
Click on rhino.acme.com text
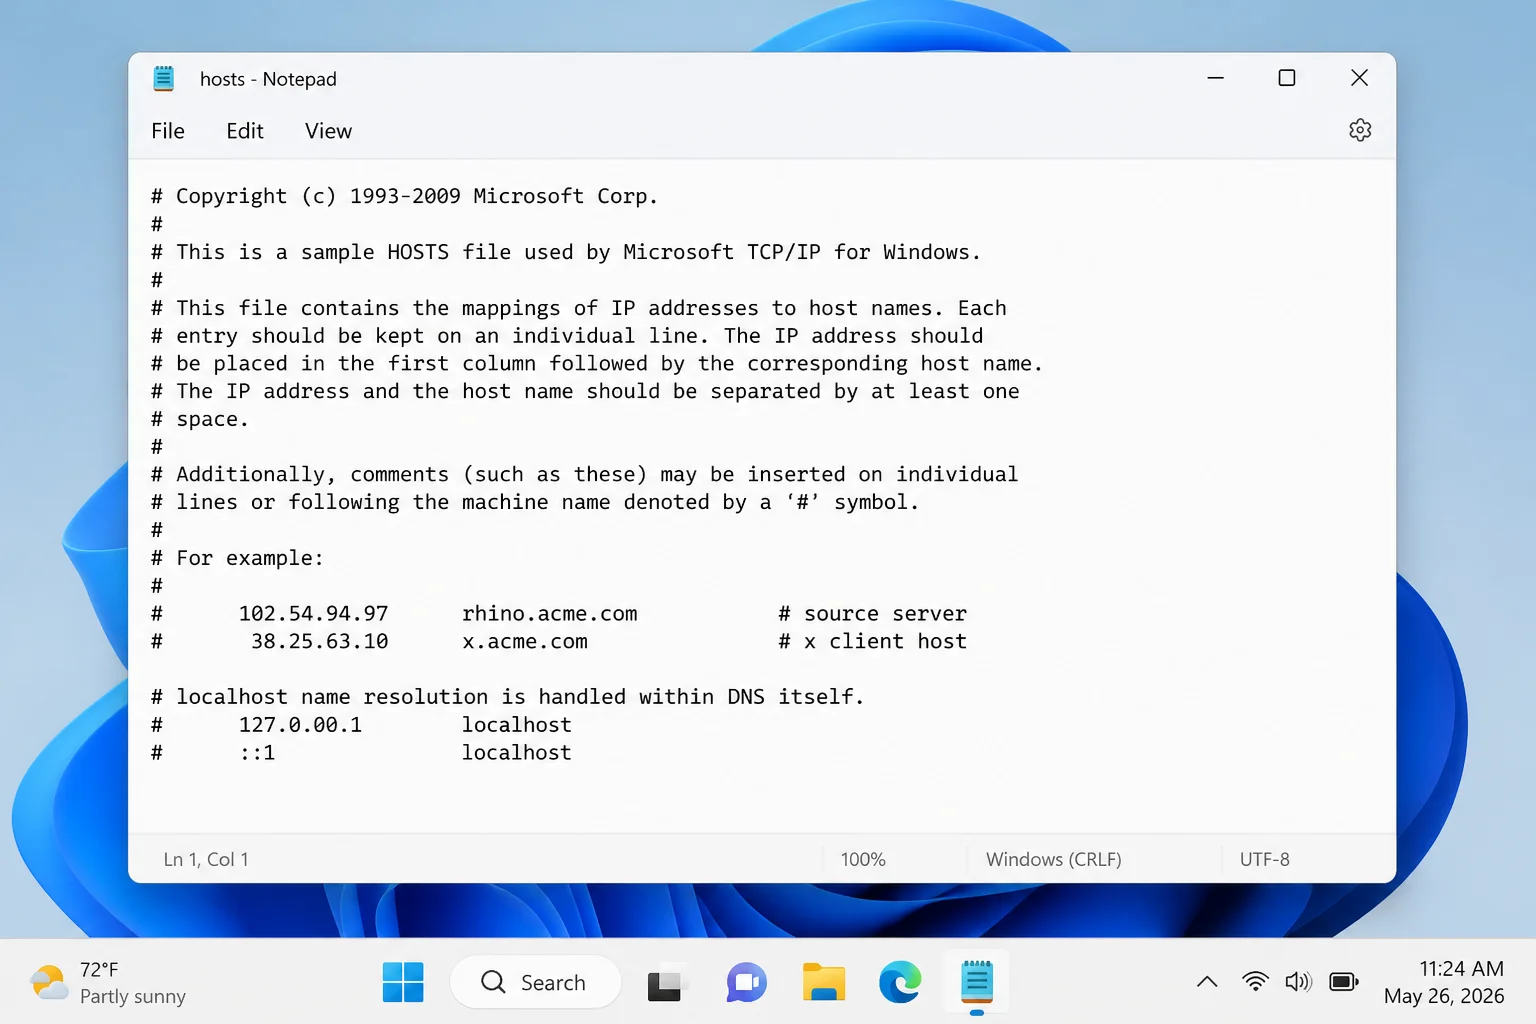[x=549, y=613]
